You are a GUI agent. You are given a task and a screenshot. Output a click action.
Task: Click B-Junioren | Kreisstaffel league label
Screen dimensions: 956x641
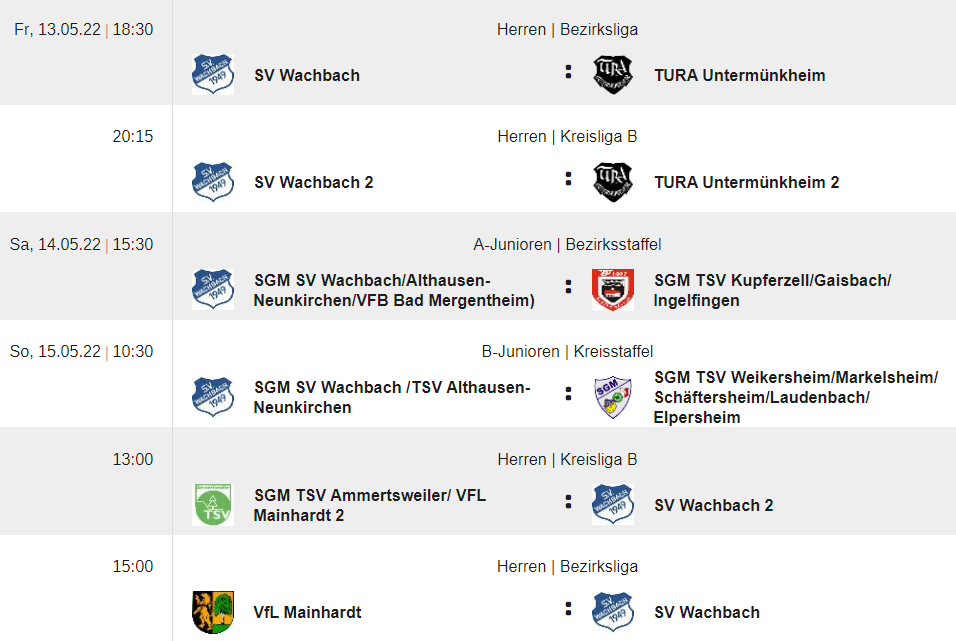pyautogui.click(x=567, y=351)
